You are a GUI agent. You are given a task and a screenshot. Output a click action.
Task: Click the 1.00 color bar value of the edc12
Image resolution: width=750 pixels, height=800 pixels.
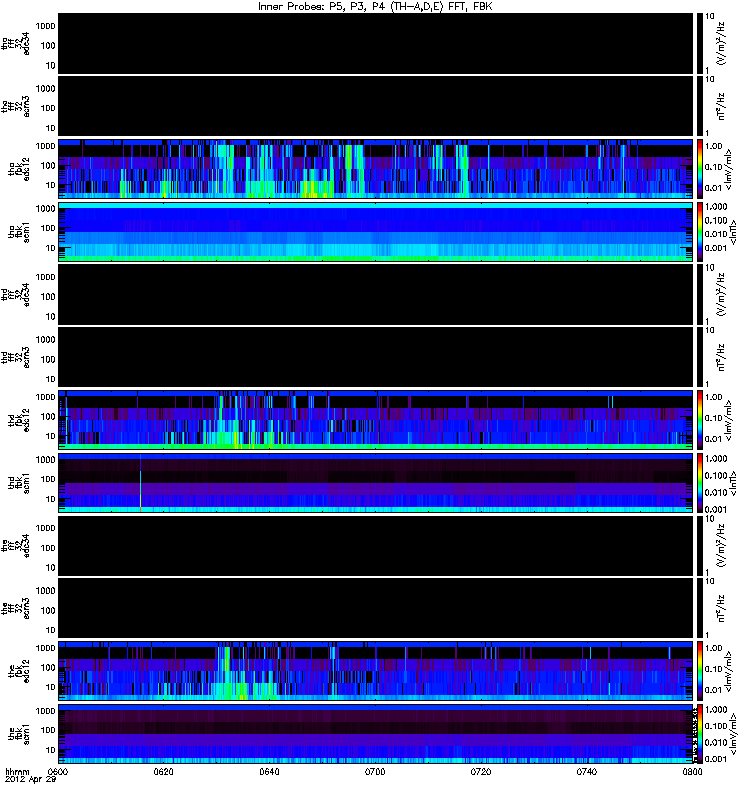click(714, 648)
